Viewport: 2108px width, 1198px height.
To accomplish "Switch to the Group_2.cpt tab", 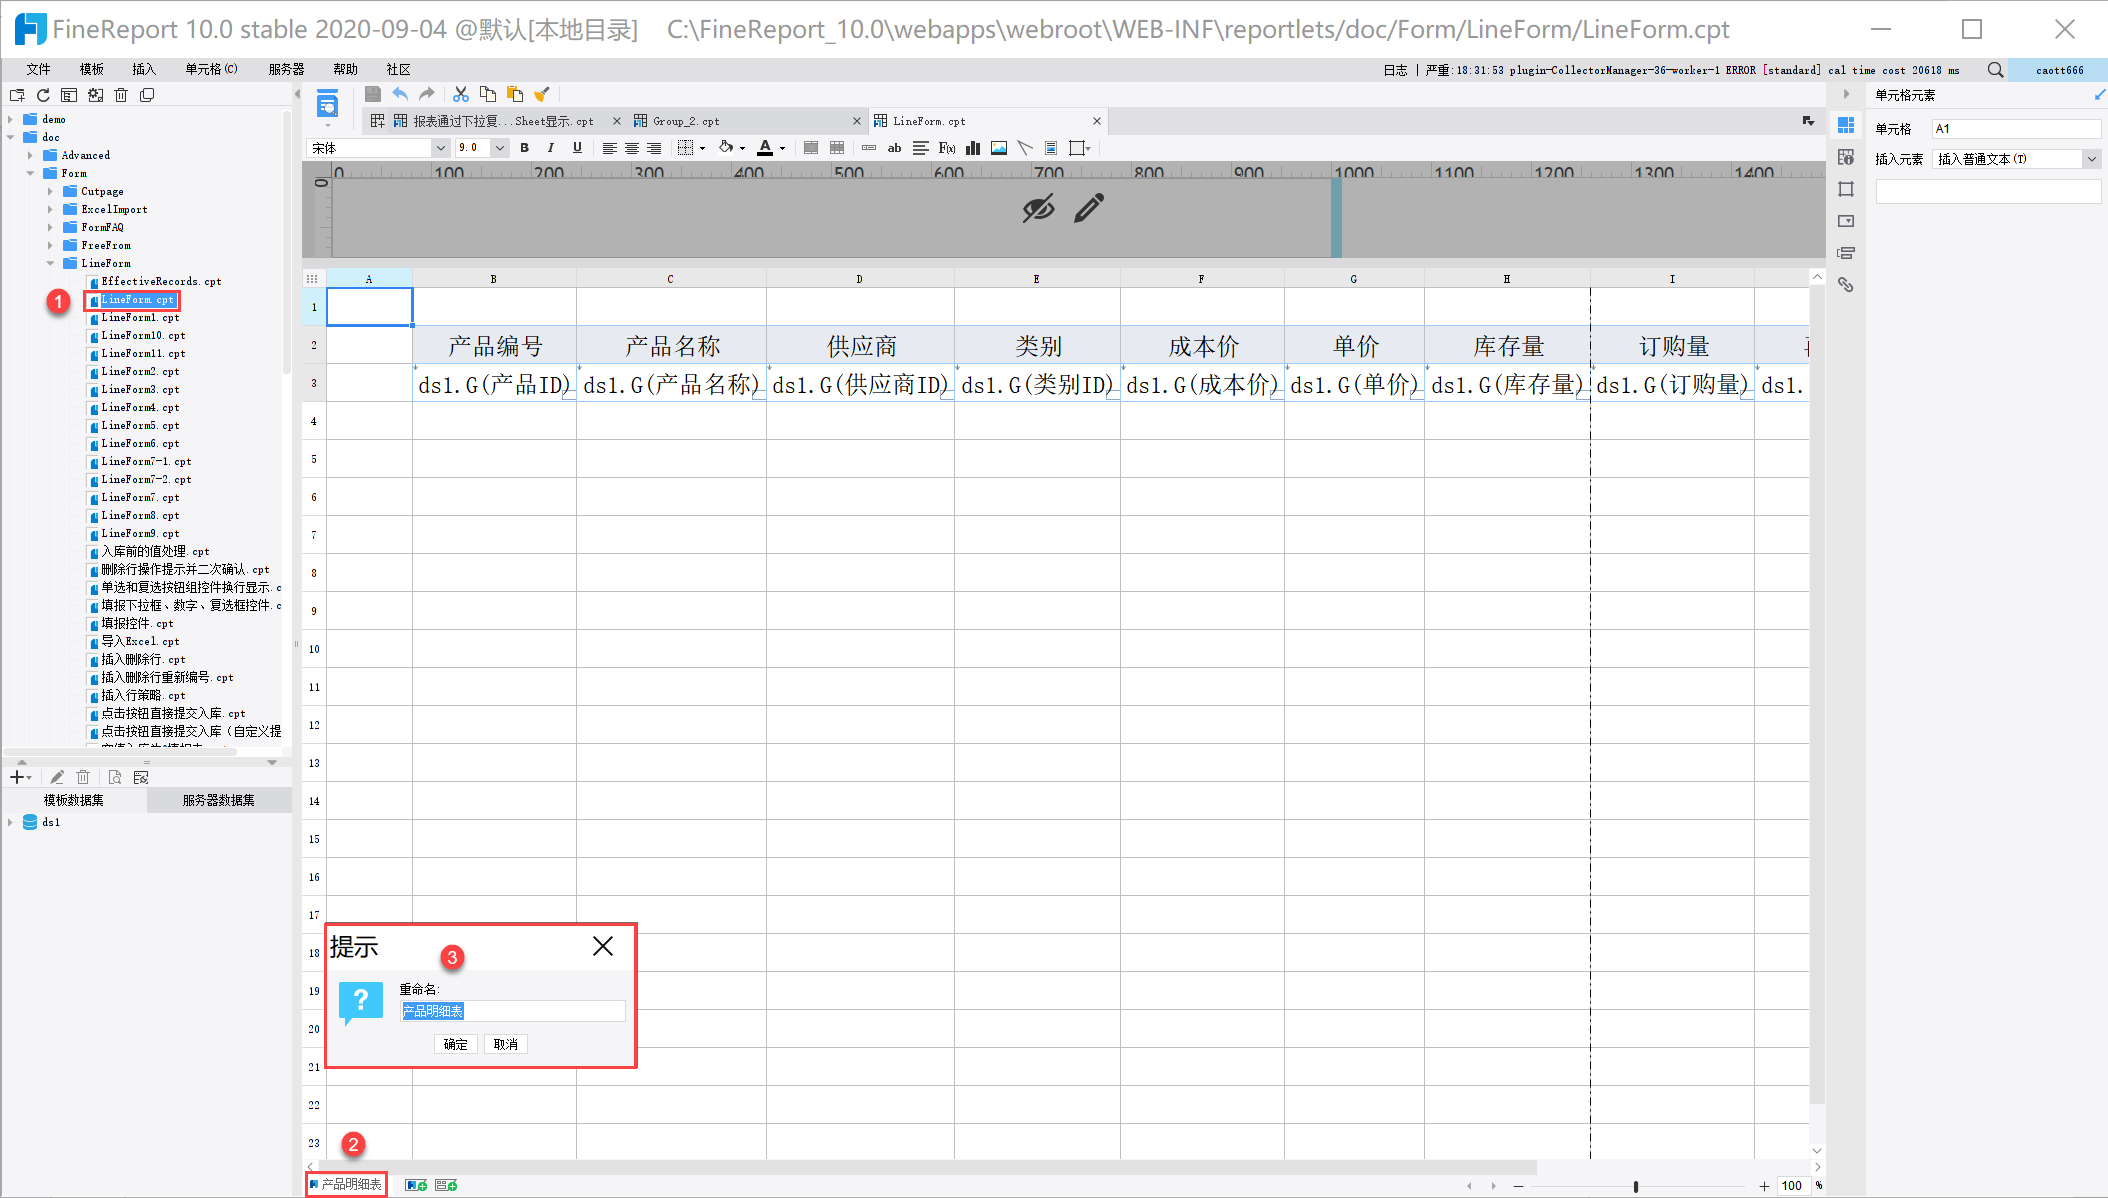I will click(x=686, y=121).
